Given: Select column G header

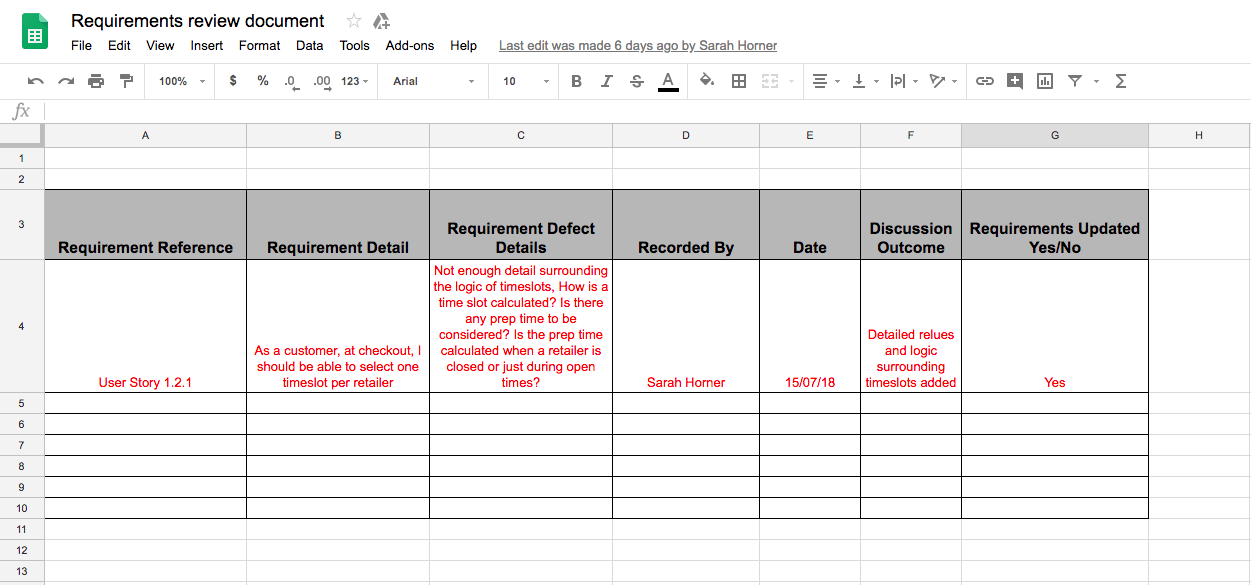Looking at the screenshot, I should (1055, 135).
